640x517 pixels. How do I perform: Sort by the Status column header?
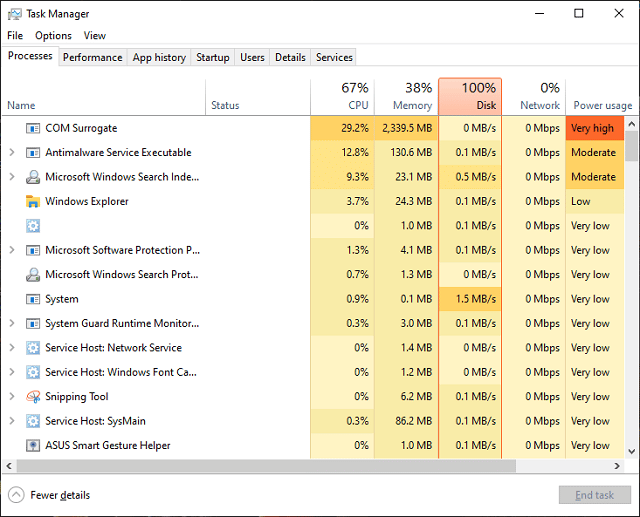(x=258, y=98)
